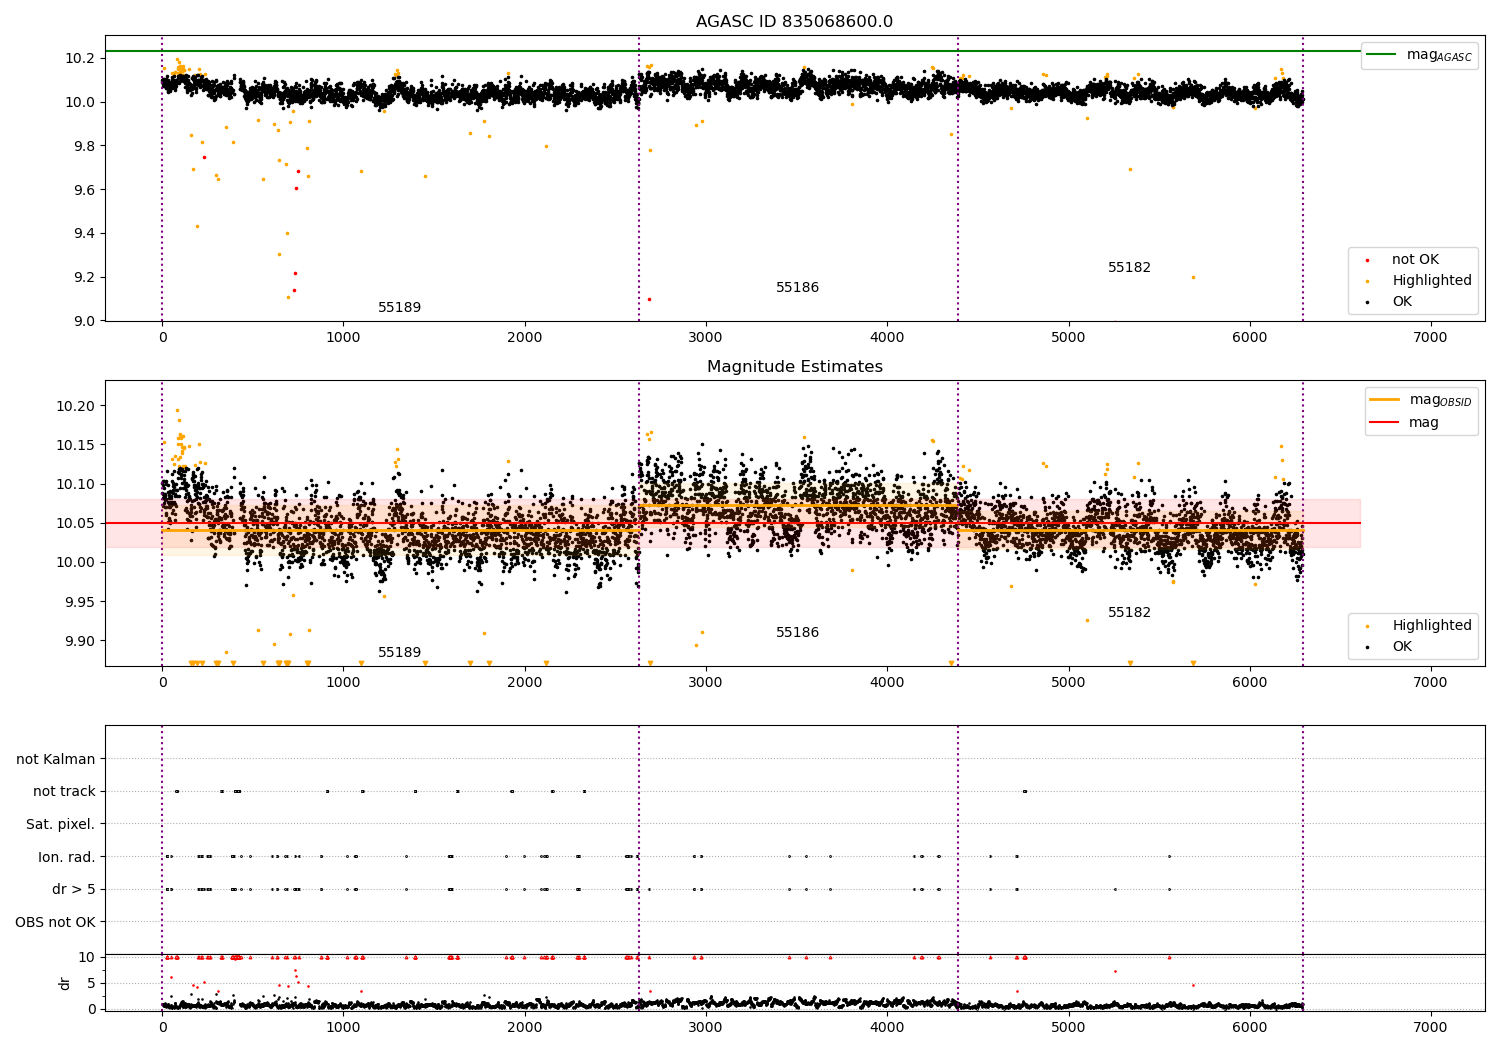Click "OK" in the Magnitude Estimates legend
The height and width of the screenshot is (1050, 1500).
coord(1402,647)
